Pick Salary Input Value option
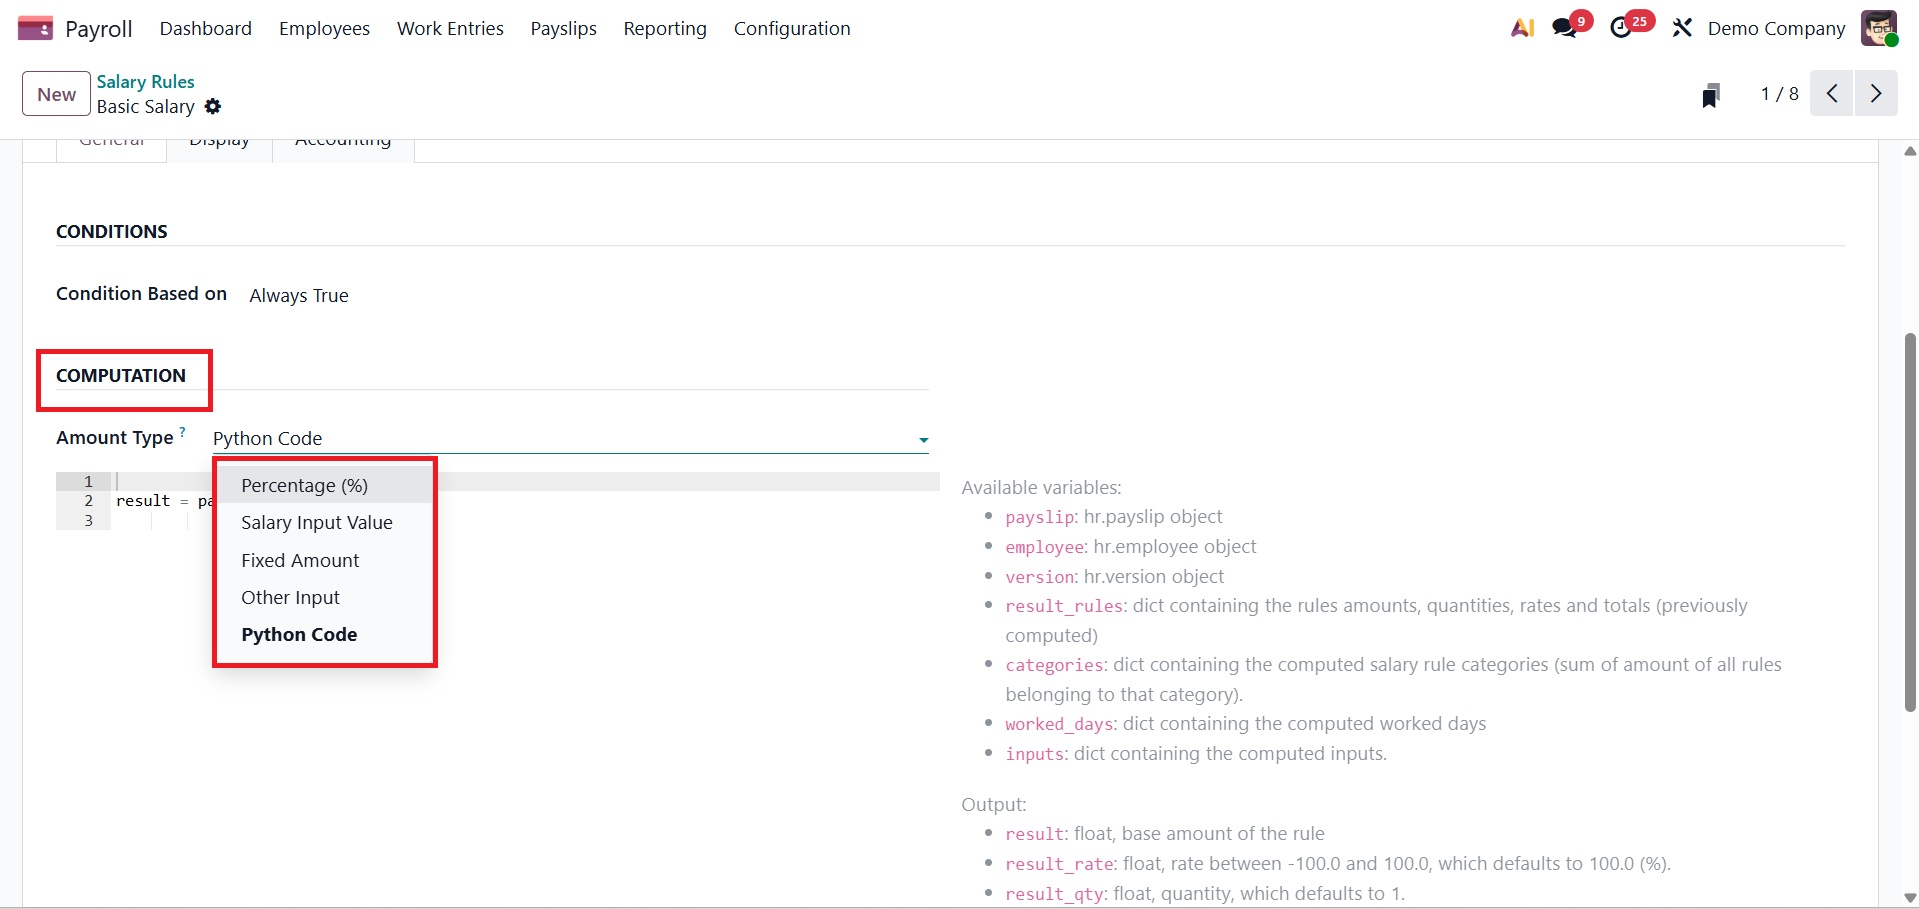 click(x=316, y=523)
